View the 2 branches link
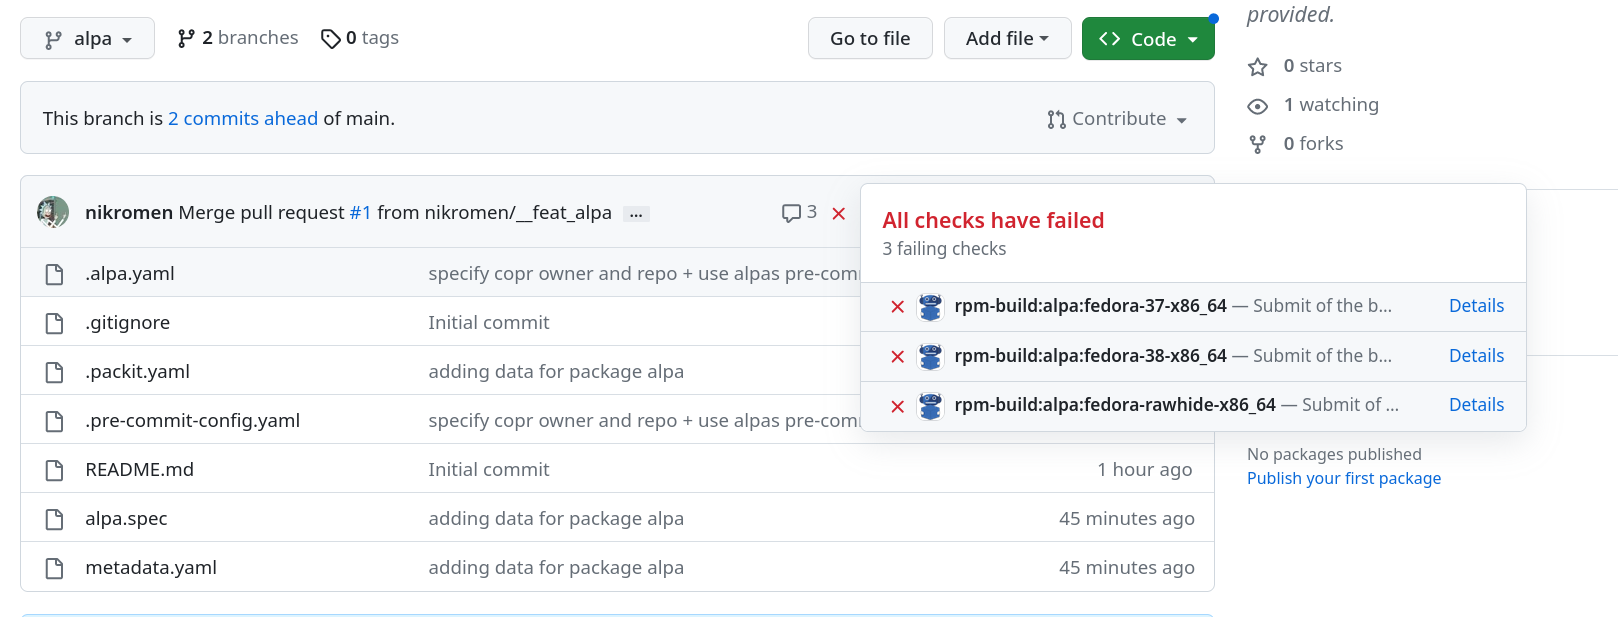 (x=238, y=38)
